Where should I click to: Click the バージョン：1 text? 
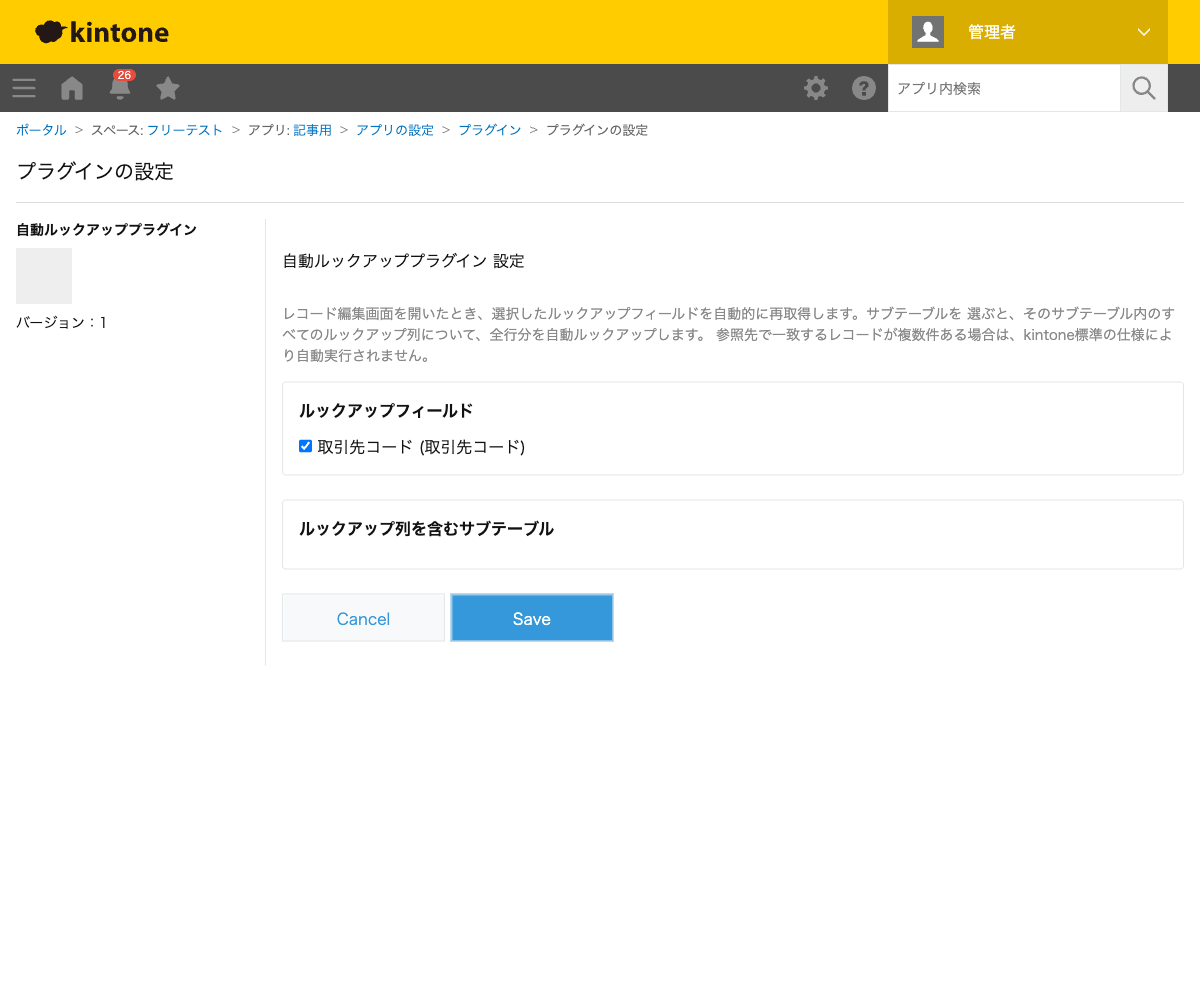click(x=61, y=322)
